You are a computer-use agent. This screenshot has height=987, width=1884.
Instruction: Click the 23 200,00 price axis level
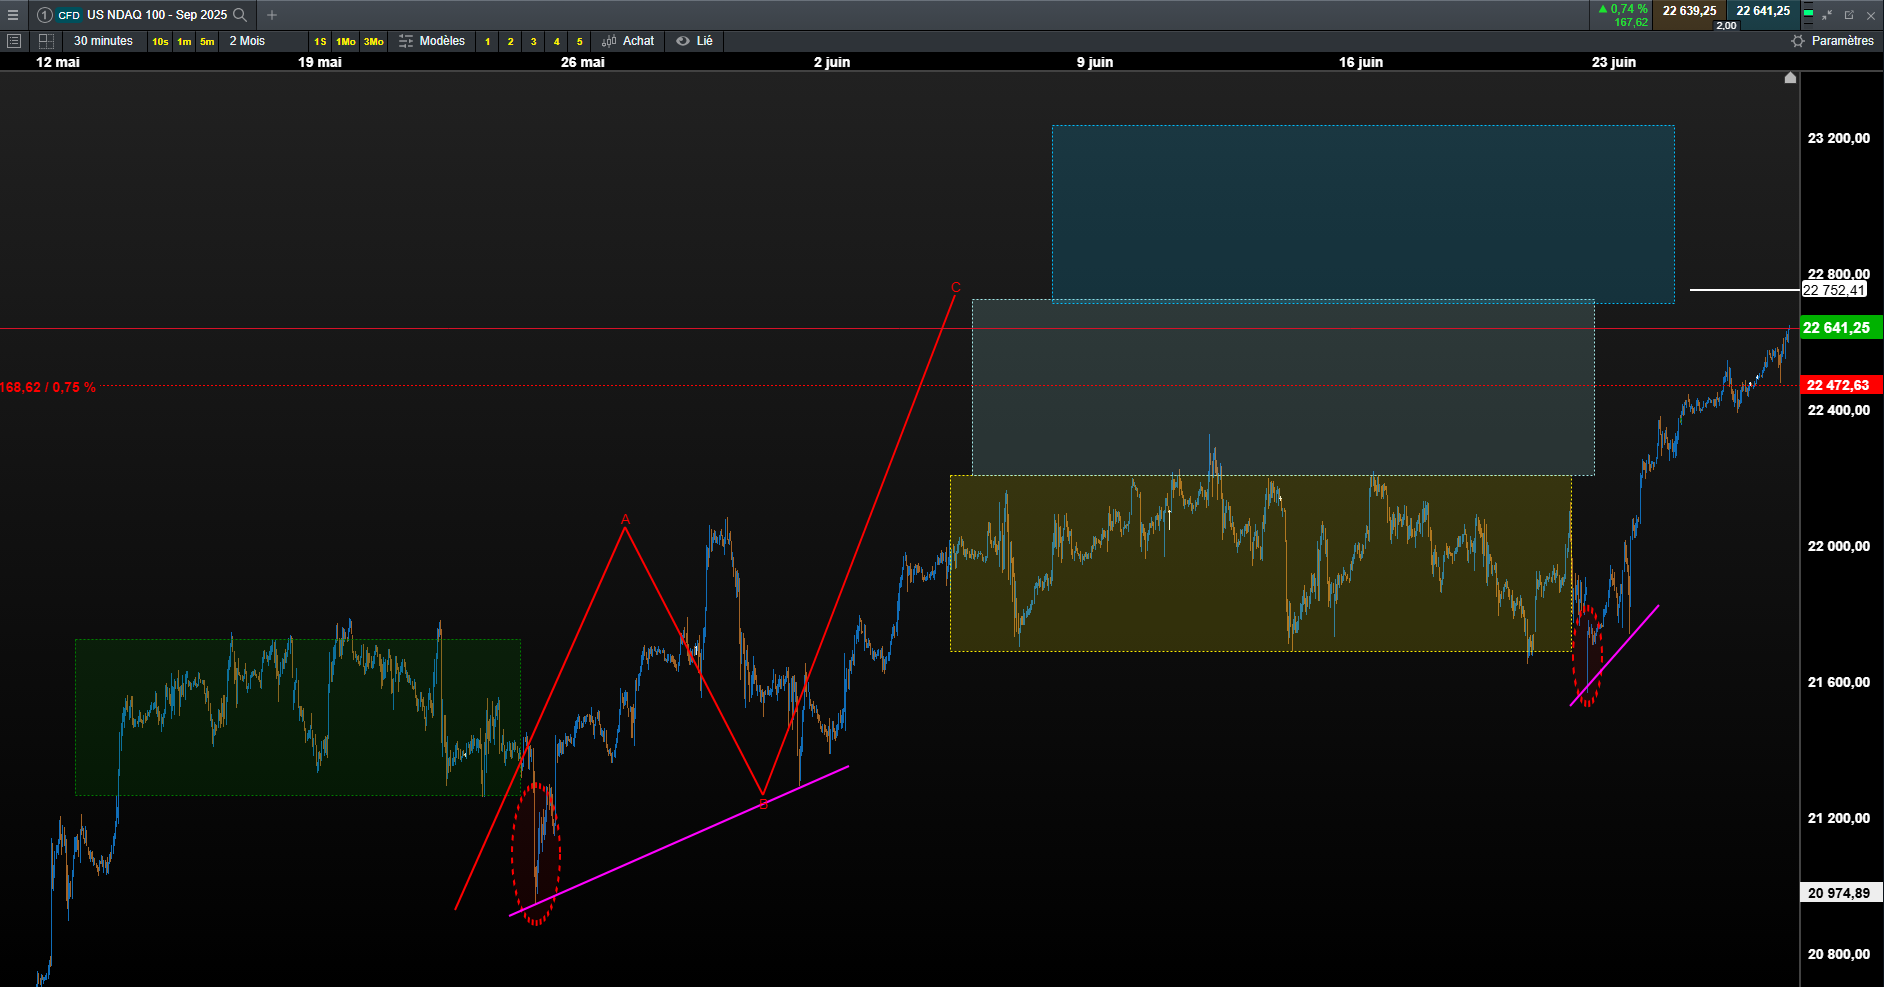[1838, 138]
